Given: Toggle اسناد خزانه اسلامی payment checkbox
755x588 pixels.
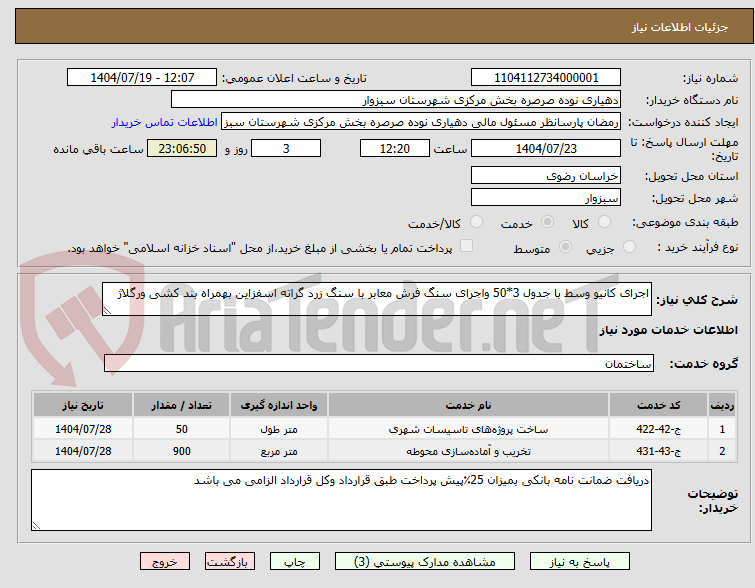Looking at the screenshot, I should point(466,246).
